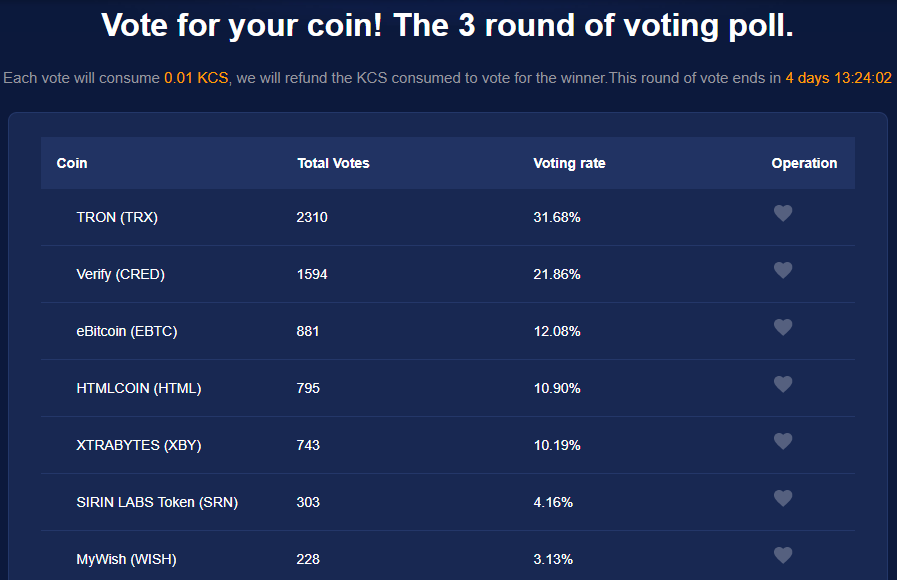This screenshot has width=897, height=580.
Task: Click the eBitcoin (EBTC) coin label
Action: tap(127, 331)
